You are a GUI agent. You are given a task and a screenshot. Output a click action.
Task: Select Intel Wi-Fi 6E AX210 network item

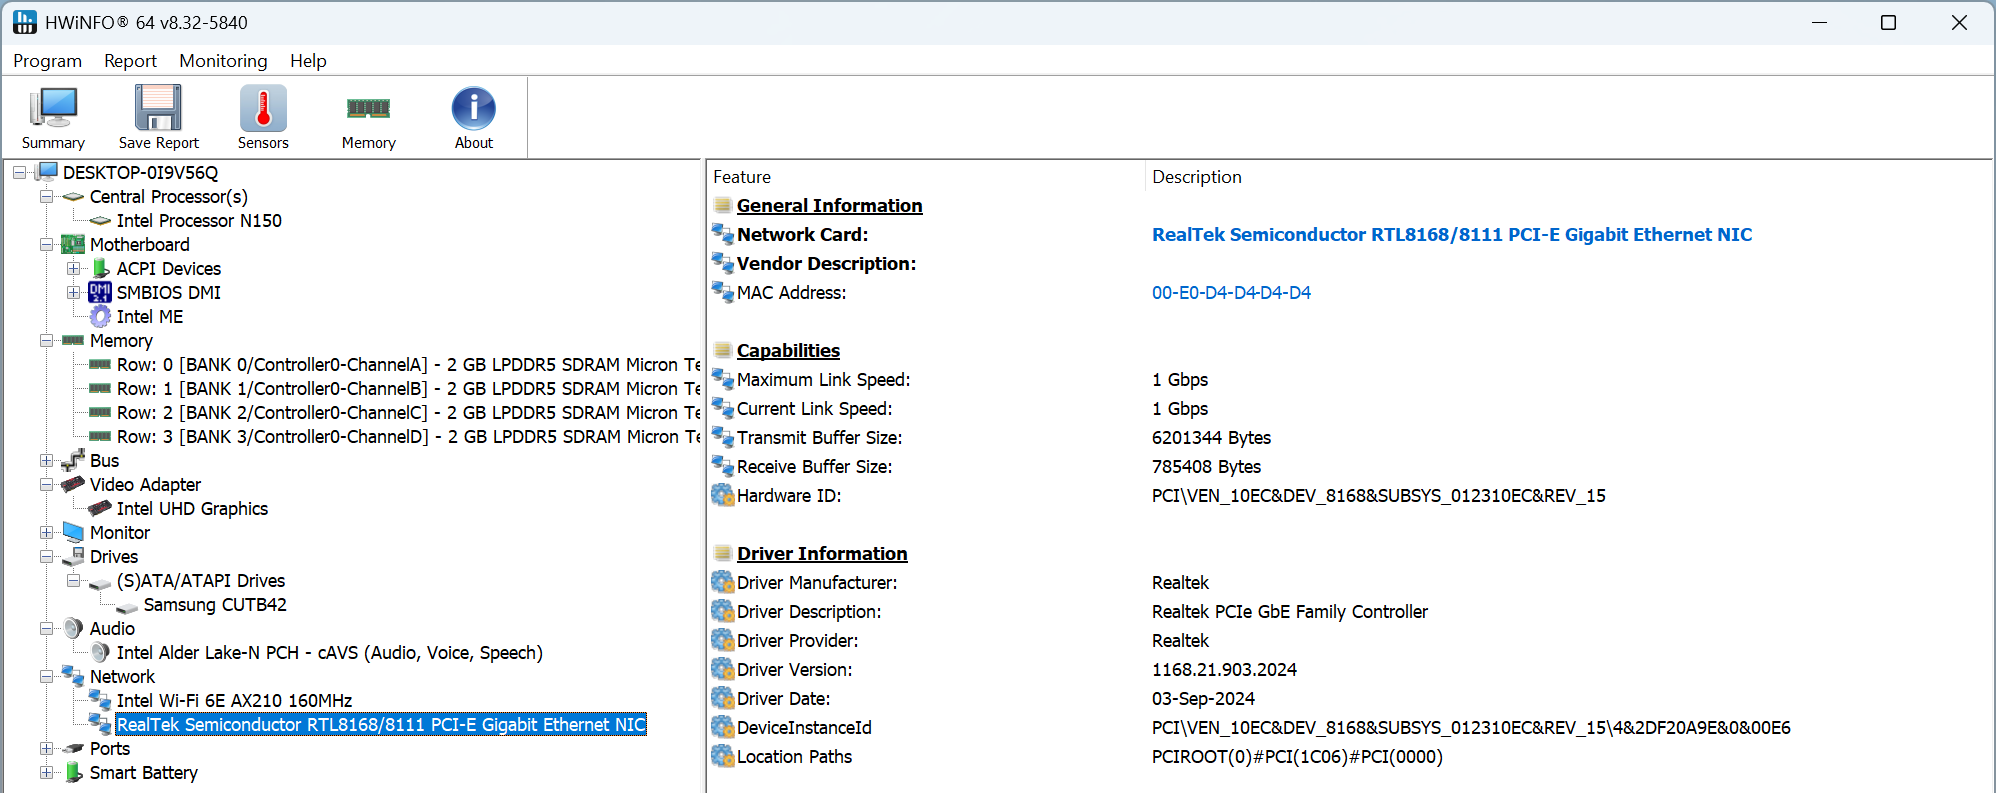click(x=234, y=701)
